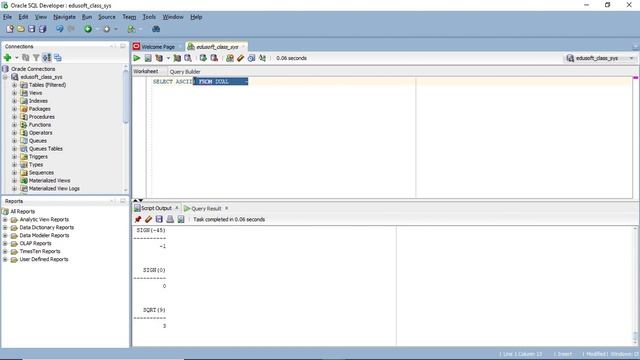Click the Forward navigation icon
Image resolution: width=640 pixels, height=360 pixels.
pos(107,29)
